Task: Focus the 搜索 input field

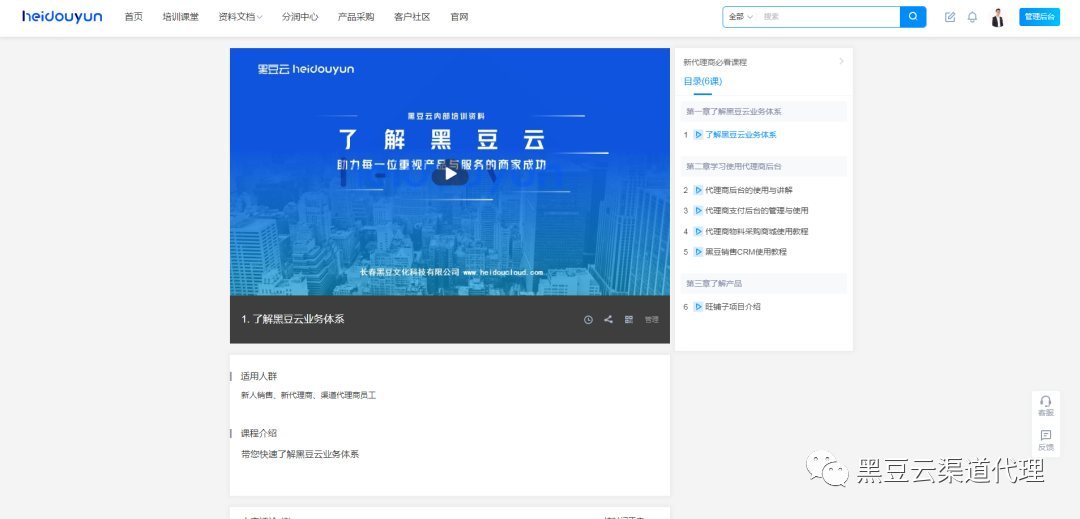Action: click(x=829, y=17)
